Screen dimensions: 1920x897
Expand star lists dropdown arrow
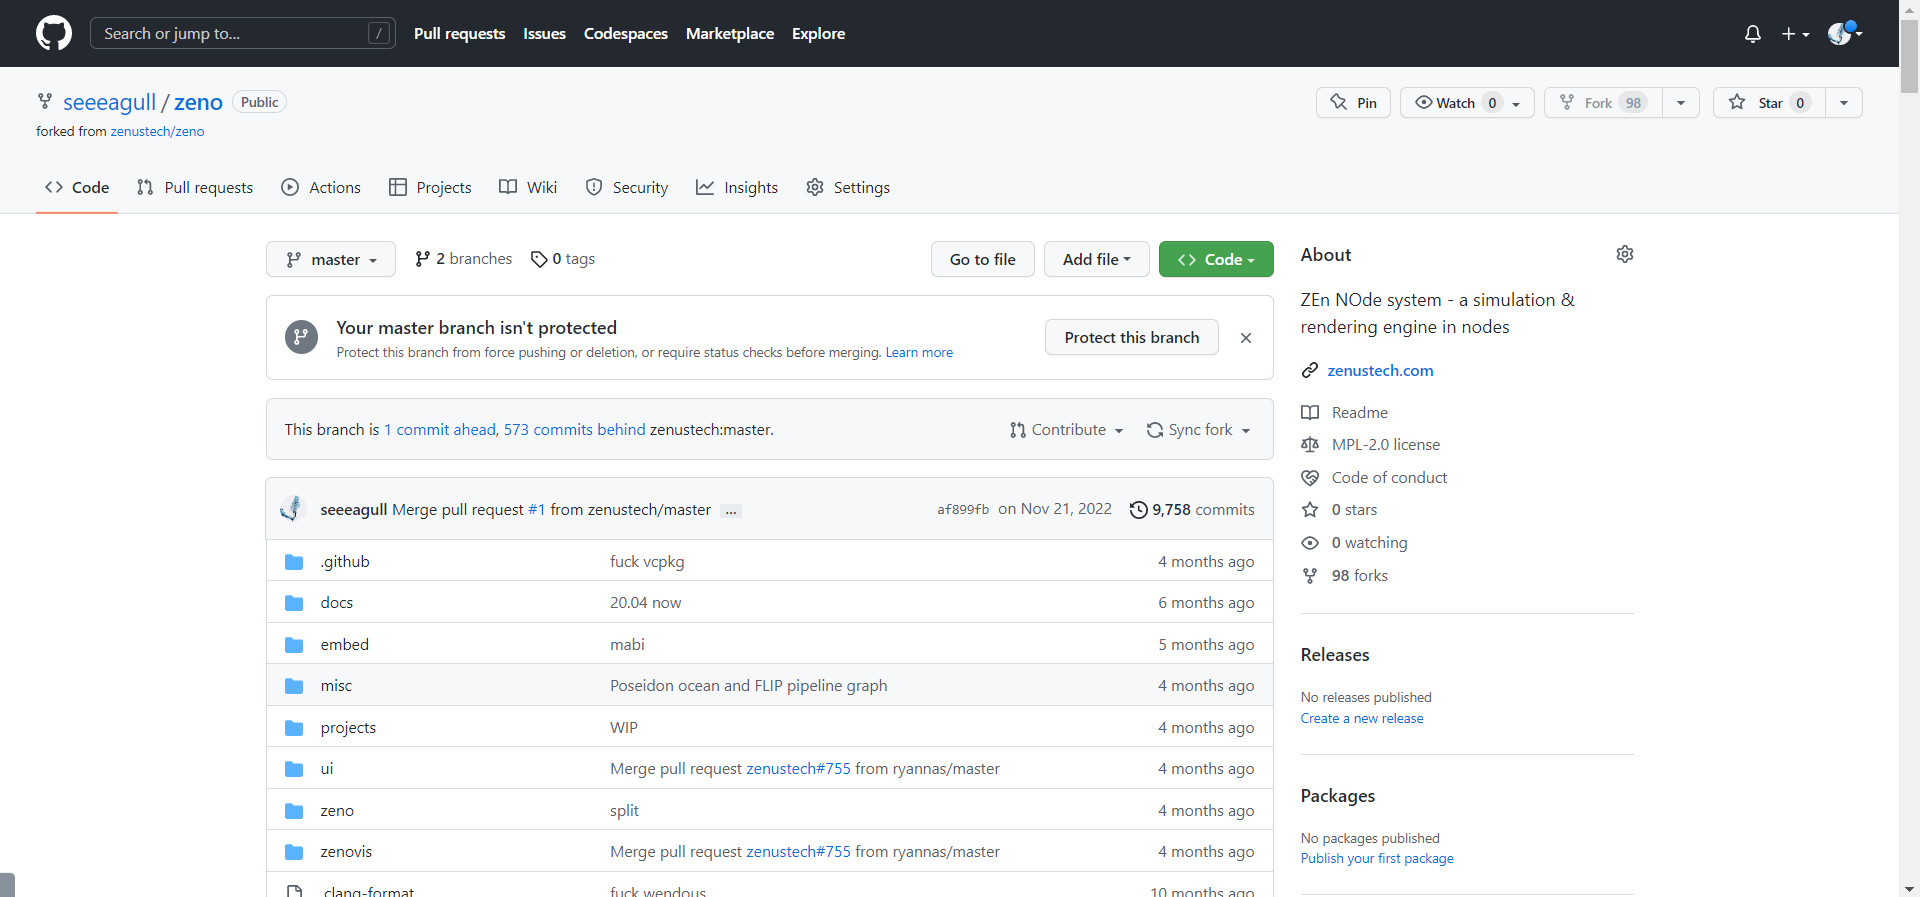click(1844, 102)
